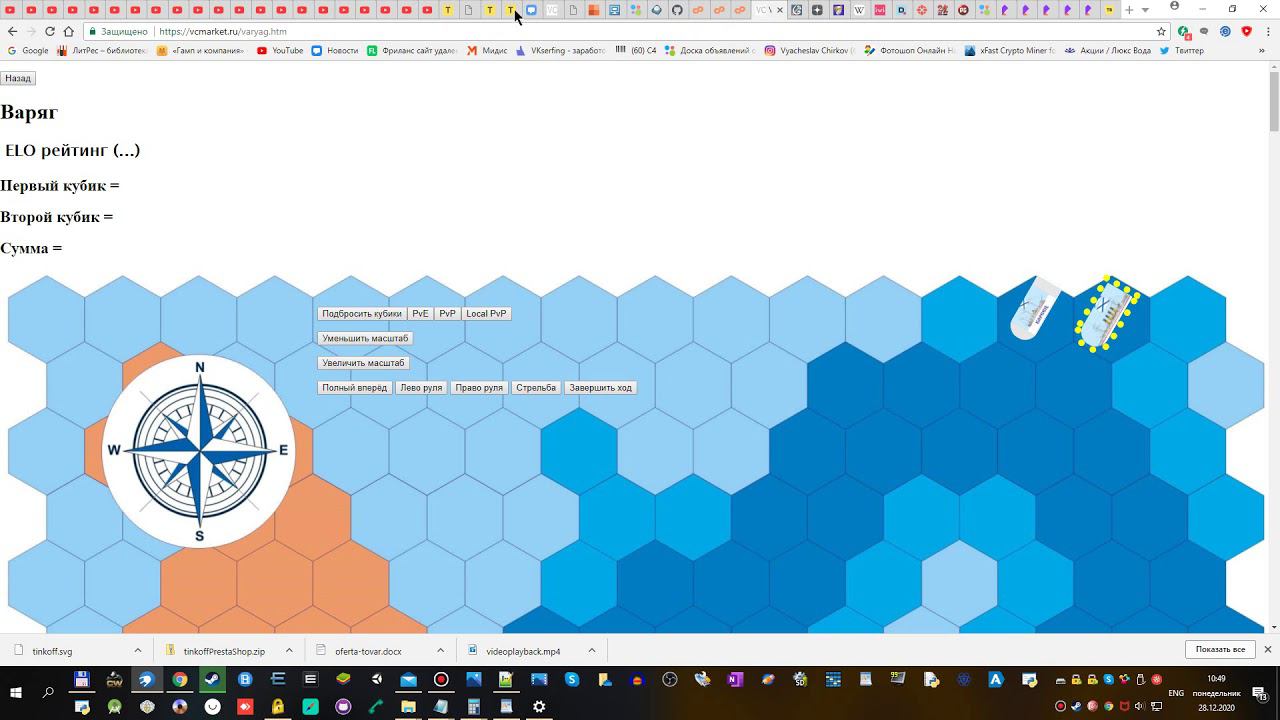
Task: Expand oferta-tovar.docx download options
Action: [x=440, y=651]
